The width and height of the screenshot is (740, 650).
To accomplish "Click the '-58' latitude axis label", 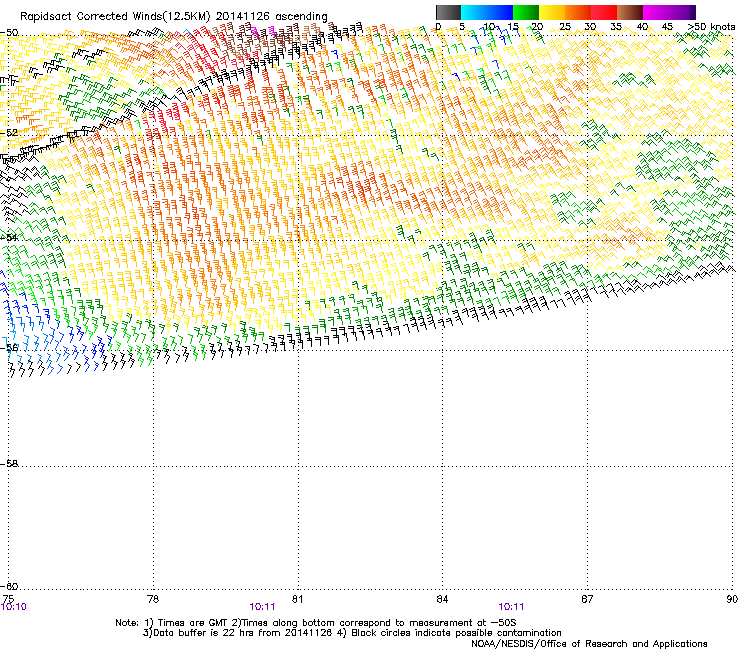I will (x=9, y=464).
